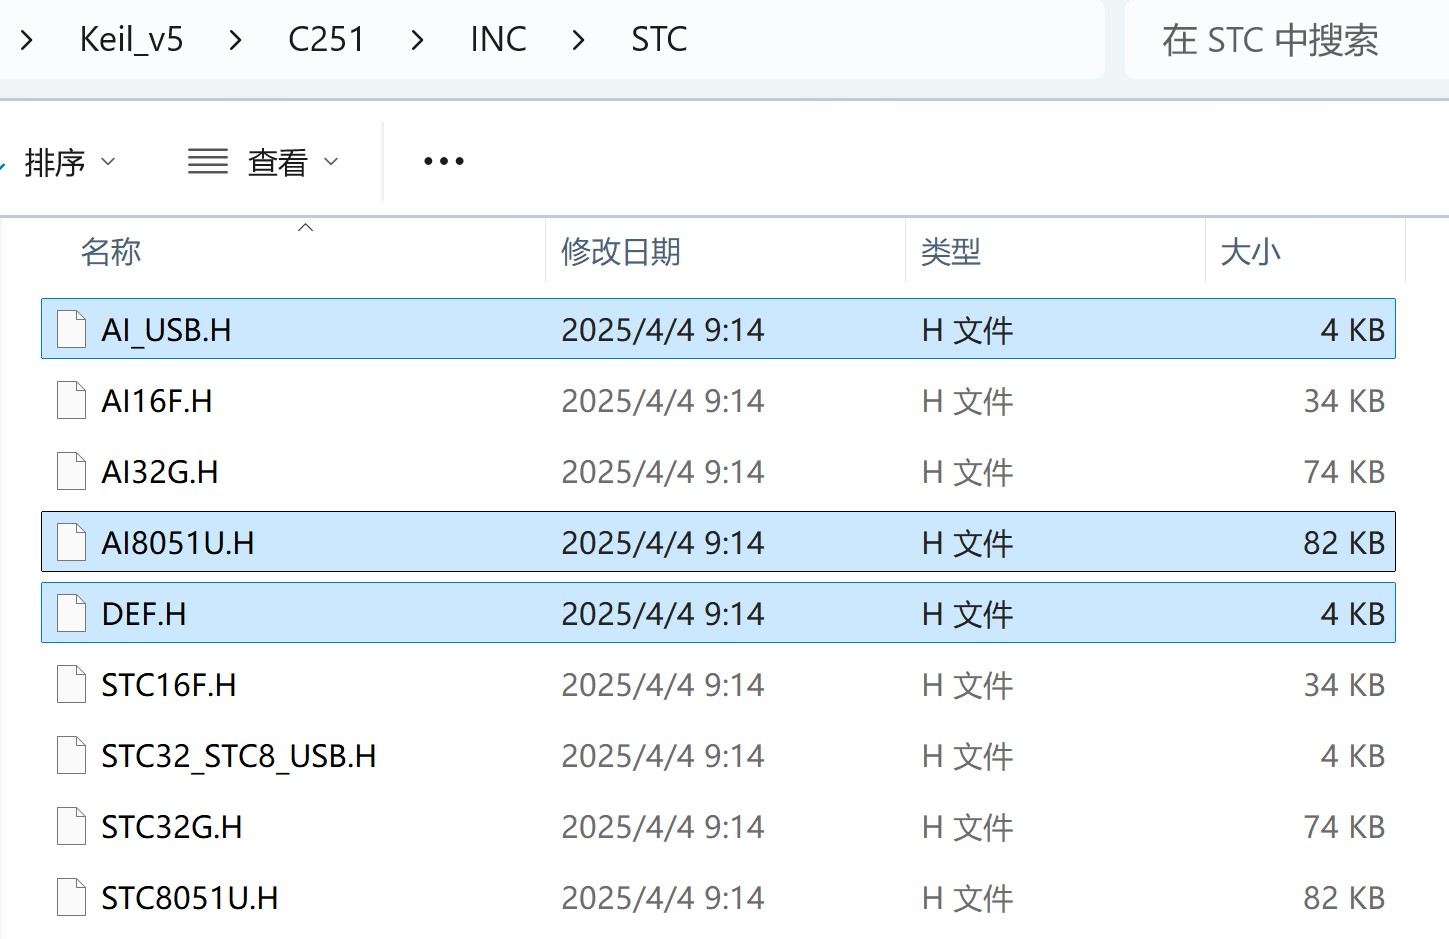This screenshot has height=939, width=1449.
Task: Click the modified date of AI16F.H
Action: point(663,401)
